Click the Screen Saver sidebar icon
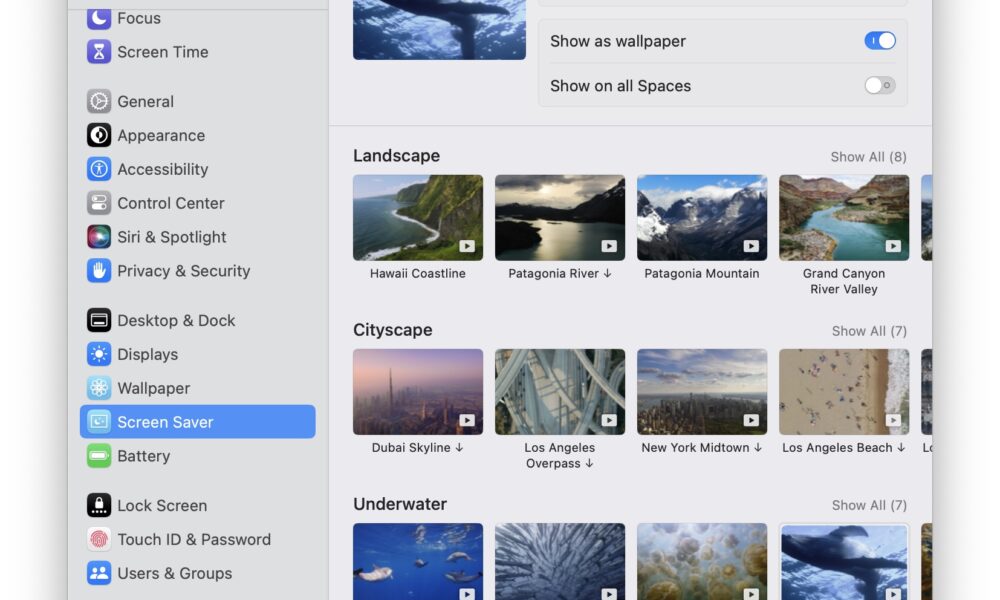 tap(99, 421)
